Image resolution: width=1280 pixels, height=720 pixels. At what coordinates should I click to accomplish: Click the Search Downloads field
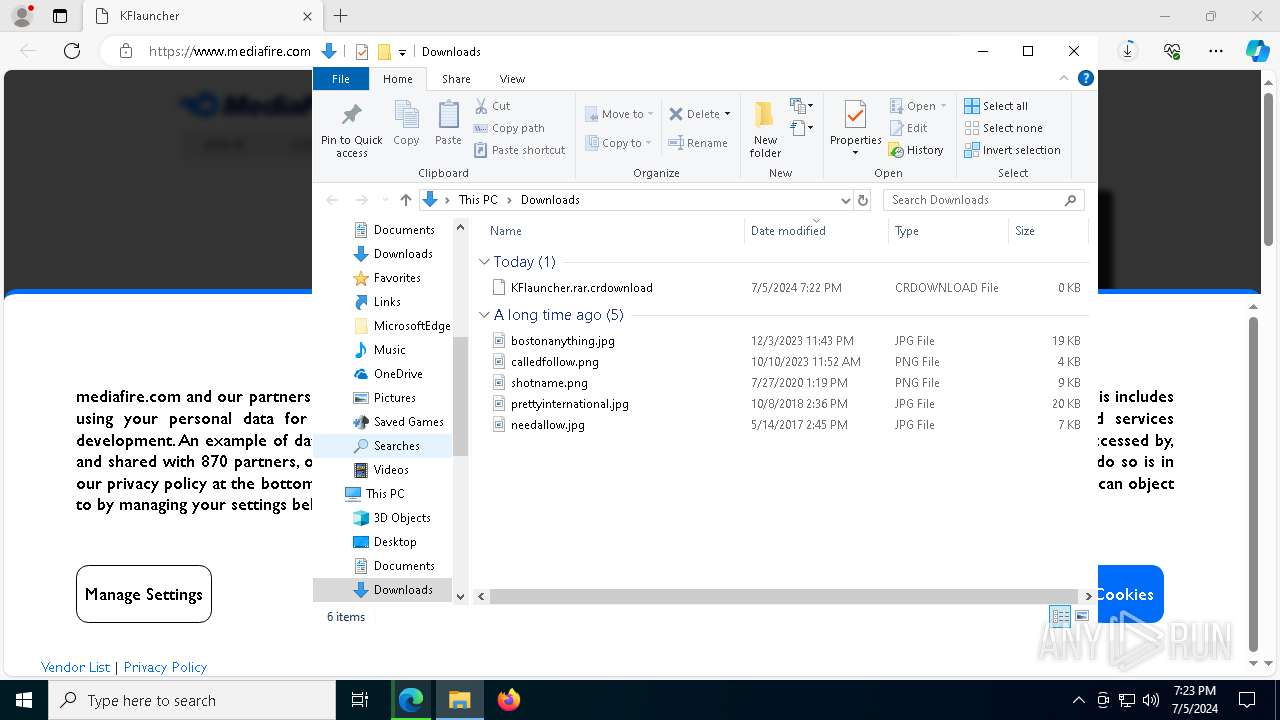point(983,200)
